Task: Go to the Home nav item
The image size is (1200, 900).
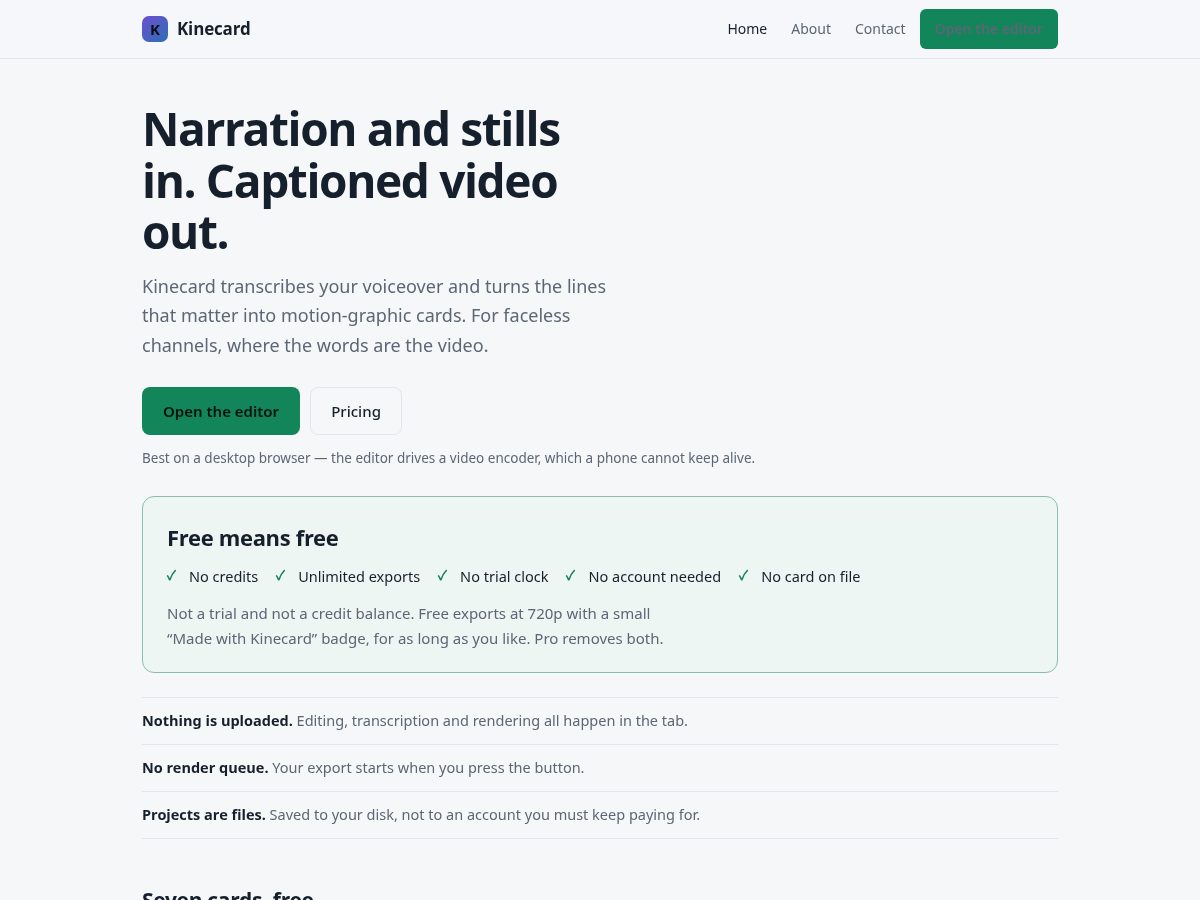Action: [747, 29]
